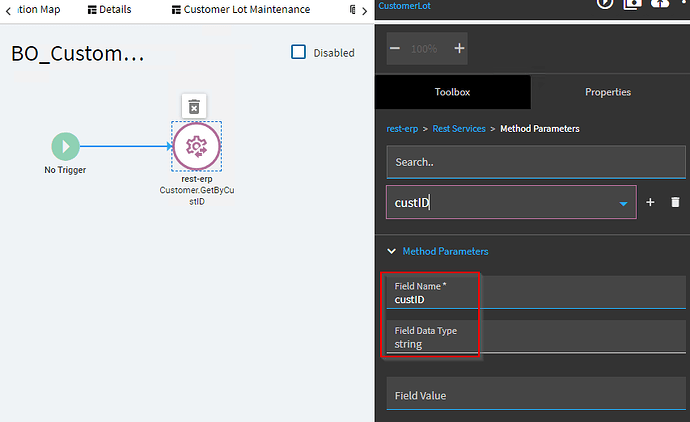This screenshot has height=422, width=690.
Task: Delete the node with trash icon above it
Action: point(195,106)
